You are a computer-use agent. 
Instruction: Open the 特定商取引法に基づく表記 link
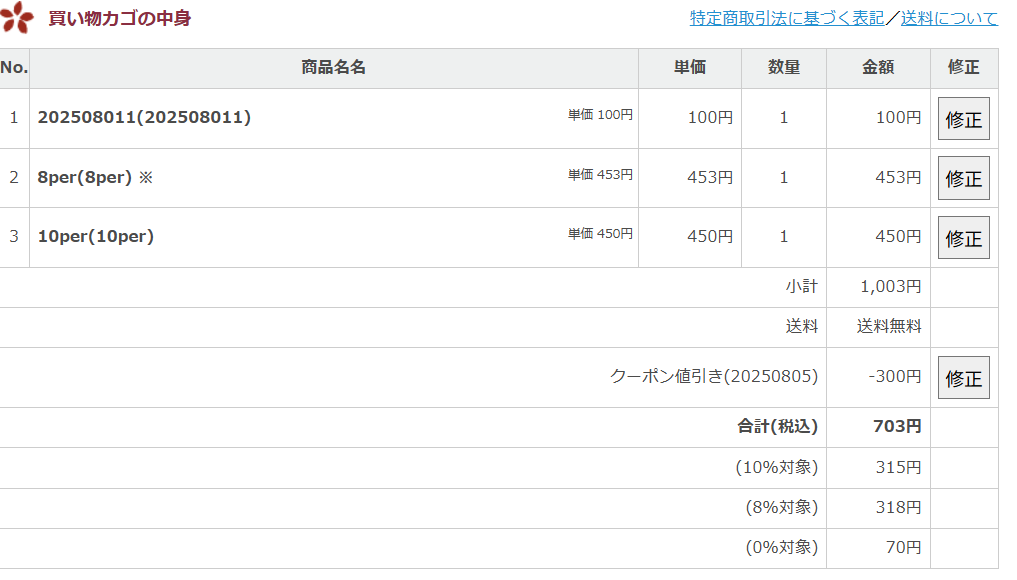[786, 18]
